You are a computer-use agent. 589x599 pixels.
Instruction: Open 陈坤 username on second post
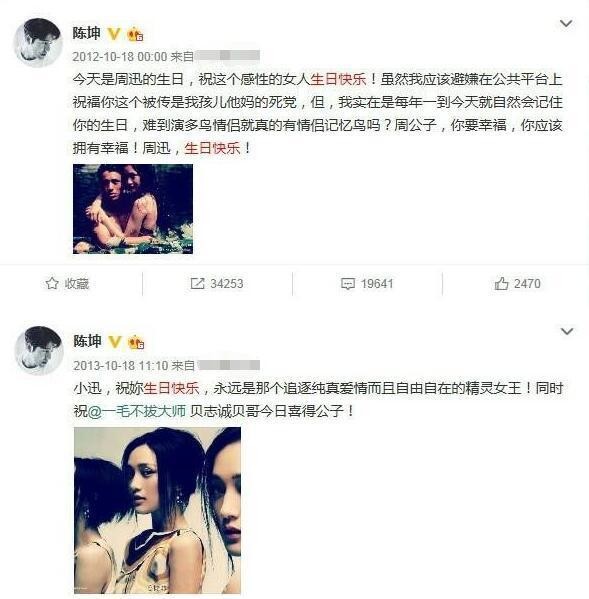87,341
